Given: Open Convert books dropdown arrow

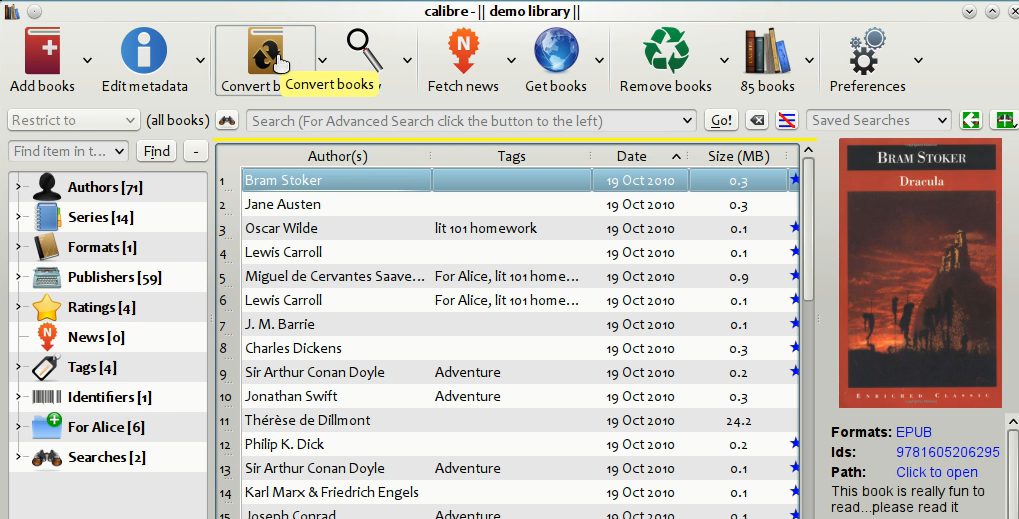Looking at the screenshot, I should (322, 60).
